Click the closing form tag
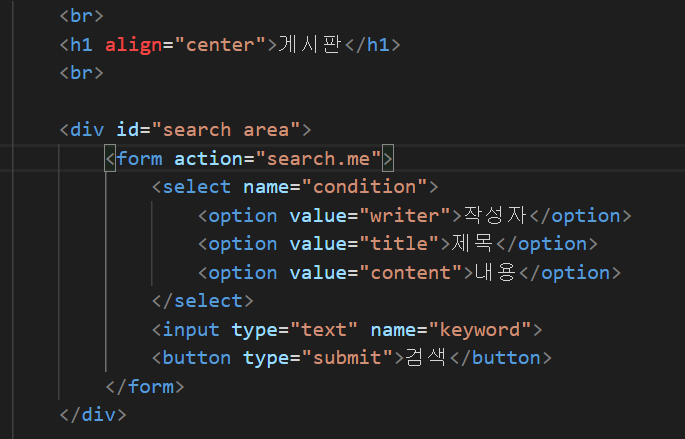 tap(145, 387)
